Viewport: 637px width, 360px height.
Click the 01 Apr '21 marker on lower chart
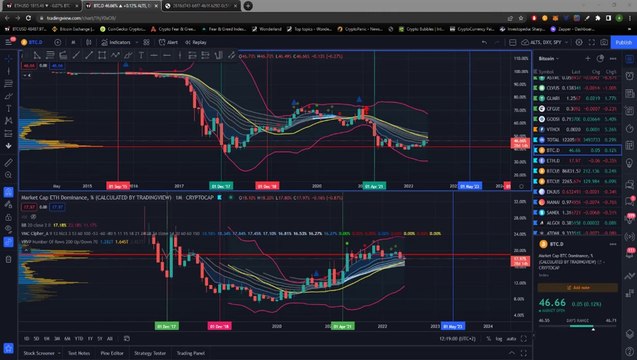[x=343, y=326]
